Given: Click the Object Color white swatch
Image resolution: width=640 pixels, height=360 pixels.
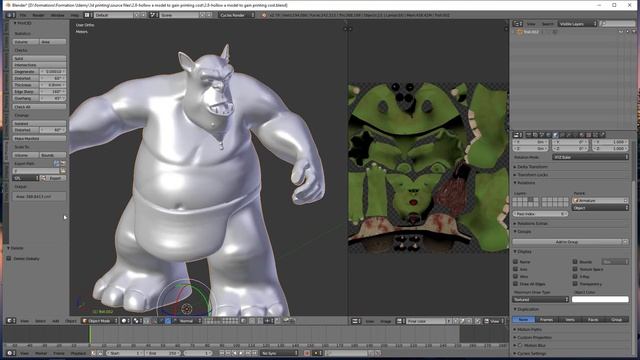Looking at the screenshot, I should pos(600,299).
